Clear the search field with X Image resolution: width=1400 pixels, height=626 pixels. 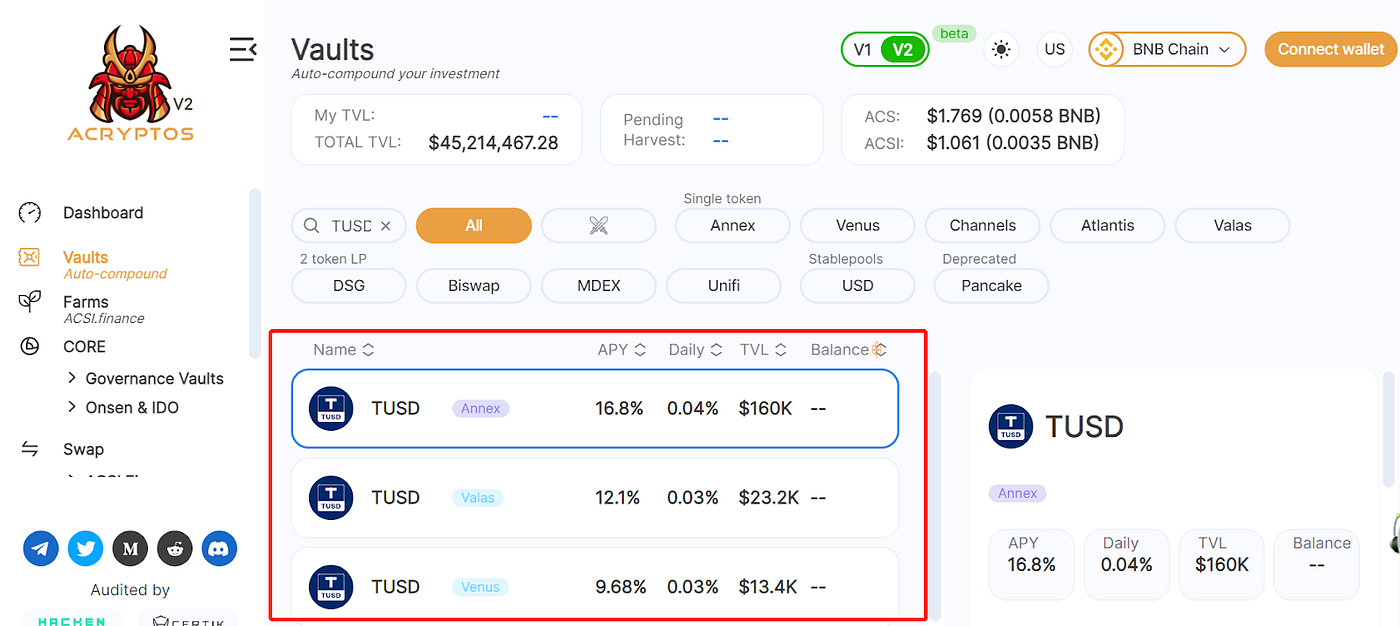pyautogui.click(x=386, y=226)
